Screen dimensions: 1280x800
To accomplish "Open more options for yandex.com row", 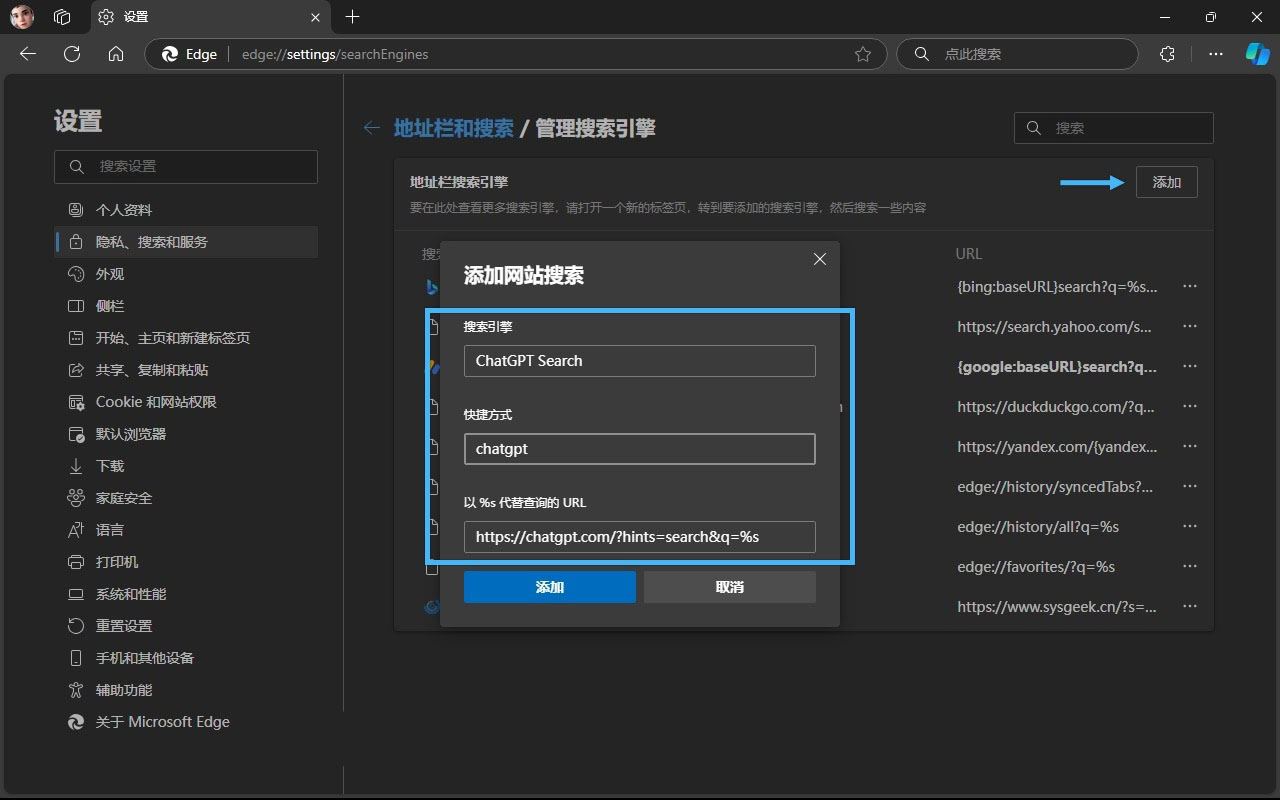I will click(1190, 446).
